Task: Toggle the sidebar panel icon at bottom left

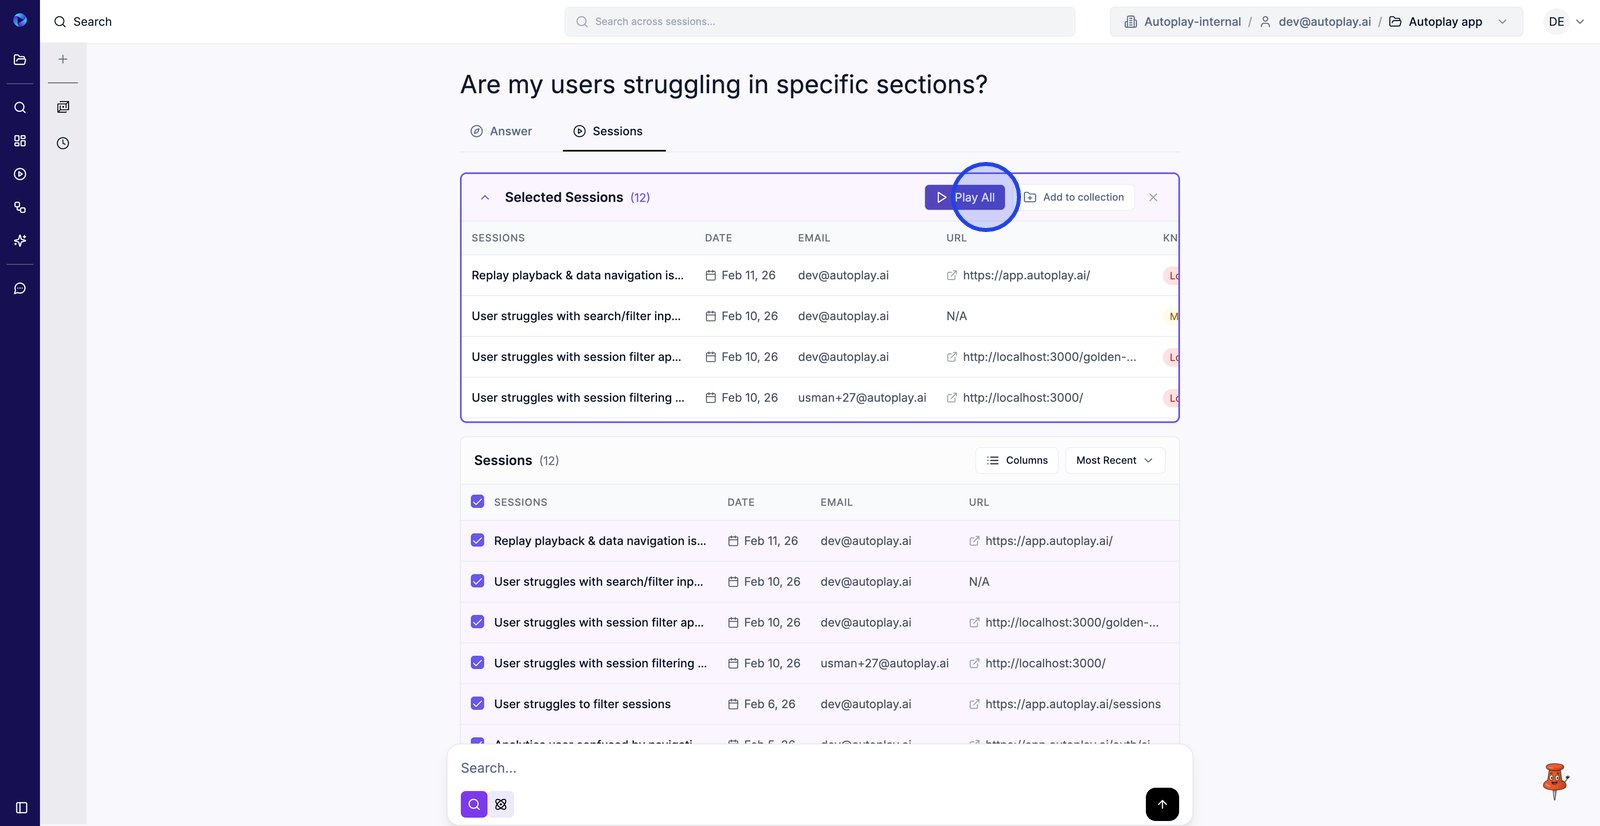Action: click(21, 807)
